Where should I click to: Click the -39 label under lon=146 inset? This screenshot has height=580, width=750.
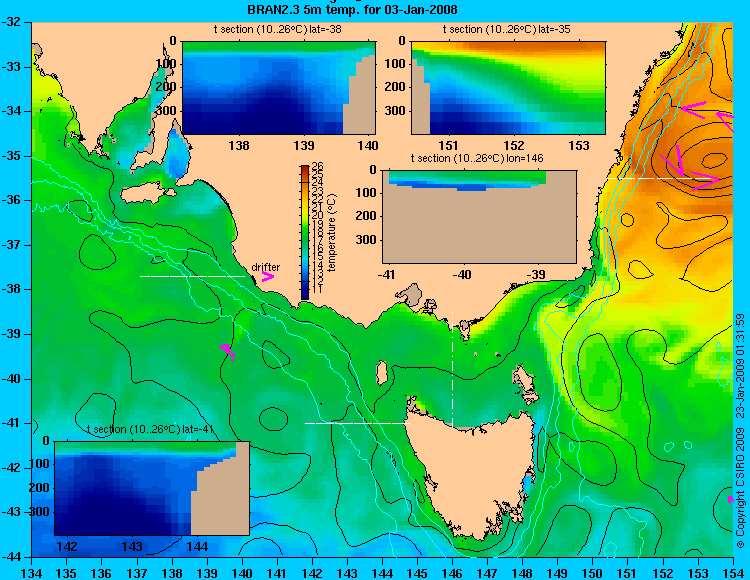click(x=538, y=274)
